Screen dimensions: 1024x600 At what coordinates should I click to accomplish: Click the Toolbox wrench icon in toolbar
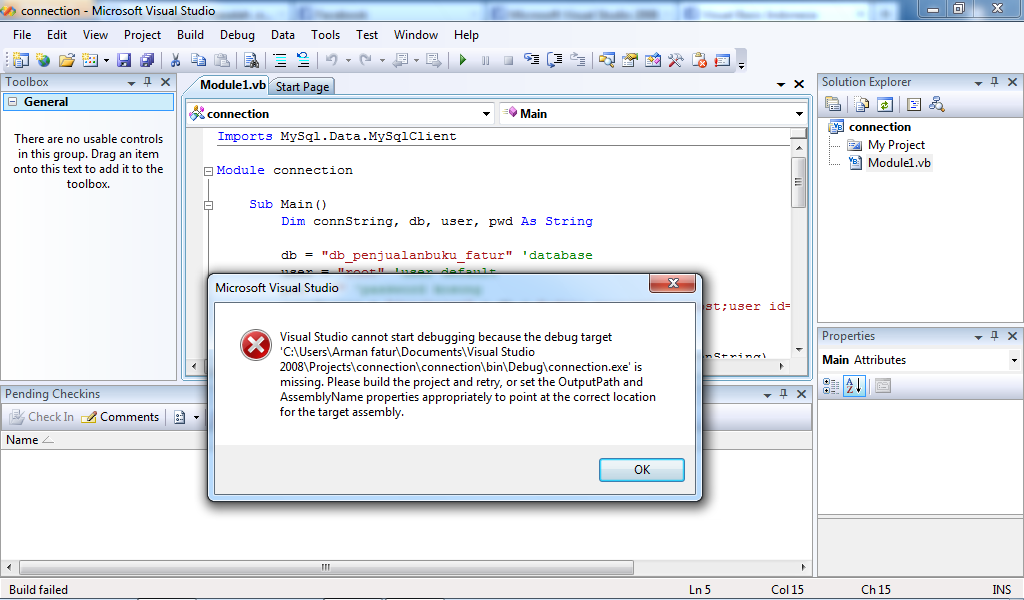click(x=675, y=60)
